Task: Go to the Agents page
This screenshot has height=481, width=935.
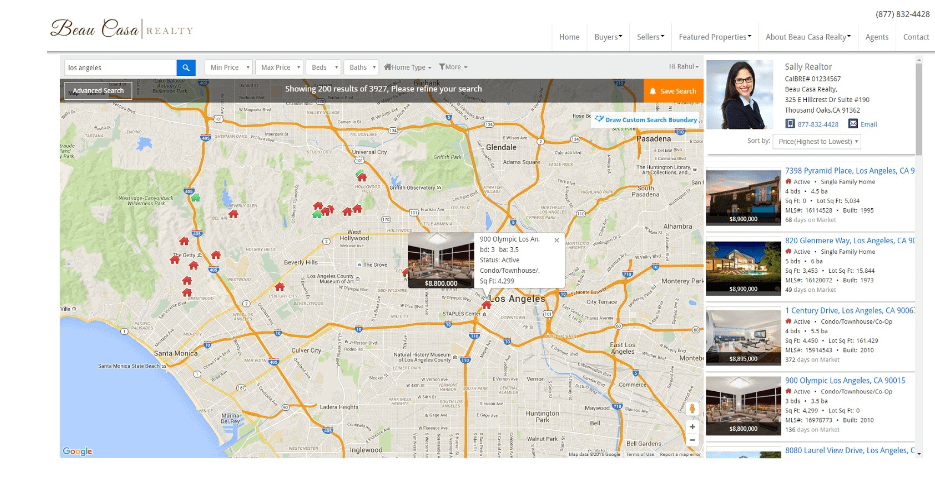Action: point(877,37)
